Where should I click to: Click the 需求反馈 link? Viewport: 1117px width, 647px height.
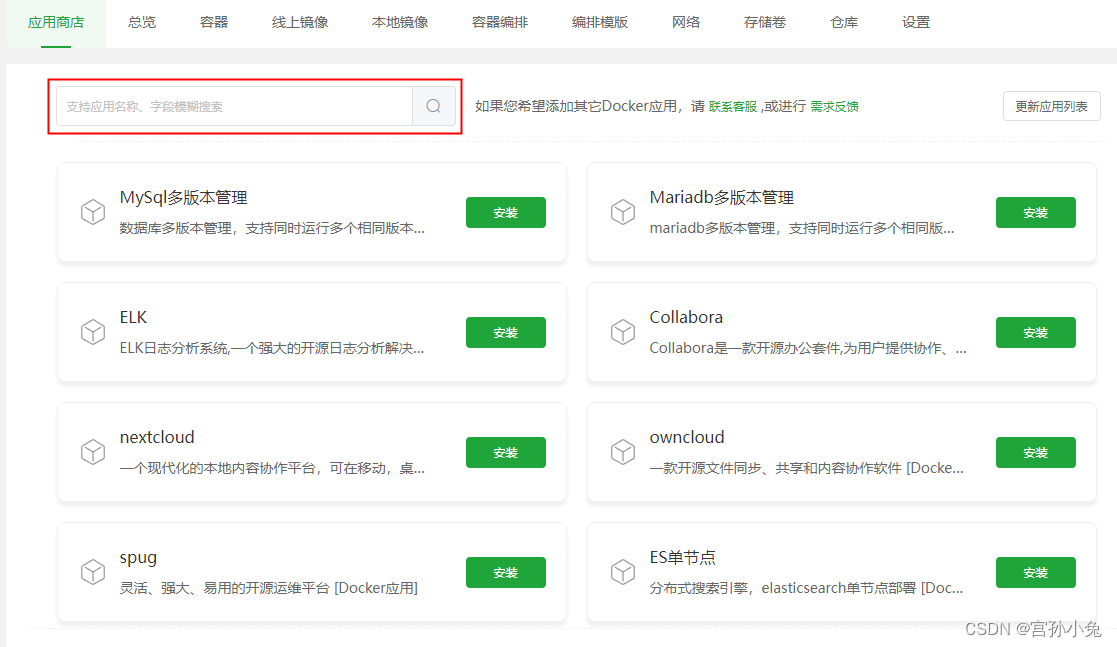[x=834, y=106]
